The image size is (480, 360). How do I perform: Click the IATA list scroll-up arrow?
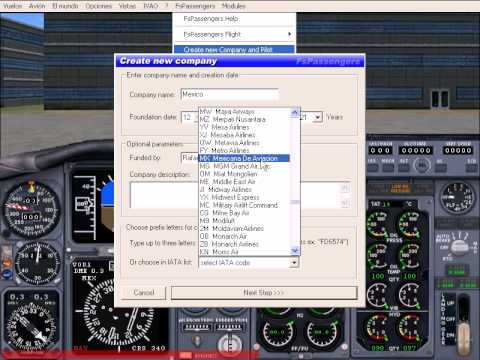[295, 112]
